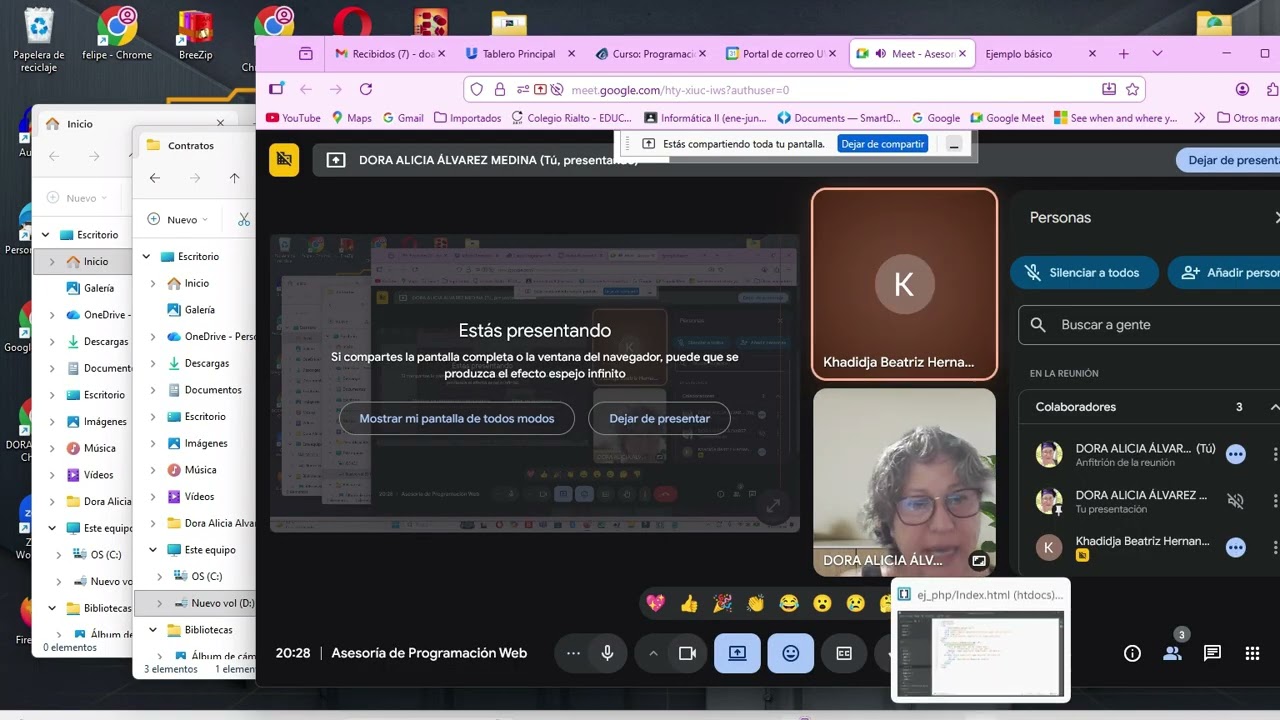This screenshot has height=720, width=1280.
Task: Toggle the camera button in Meet
Action: point(687,653)
